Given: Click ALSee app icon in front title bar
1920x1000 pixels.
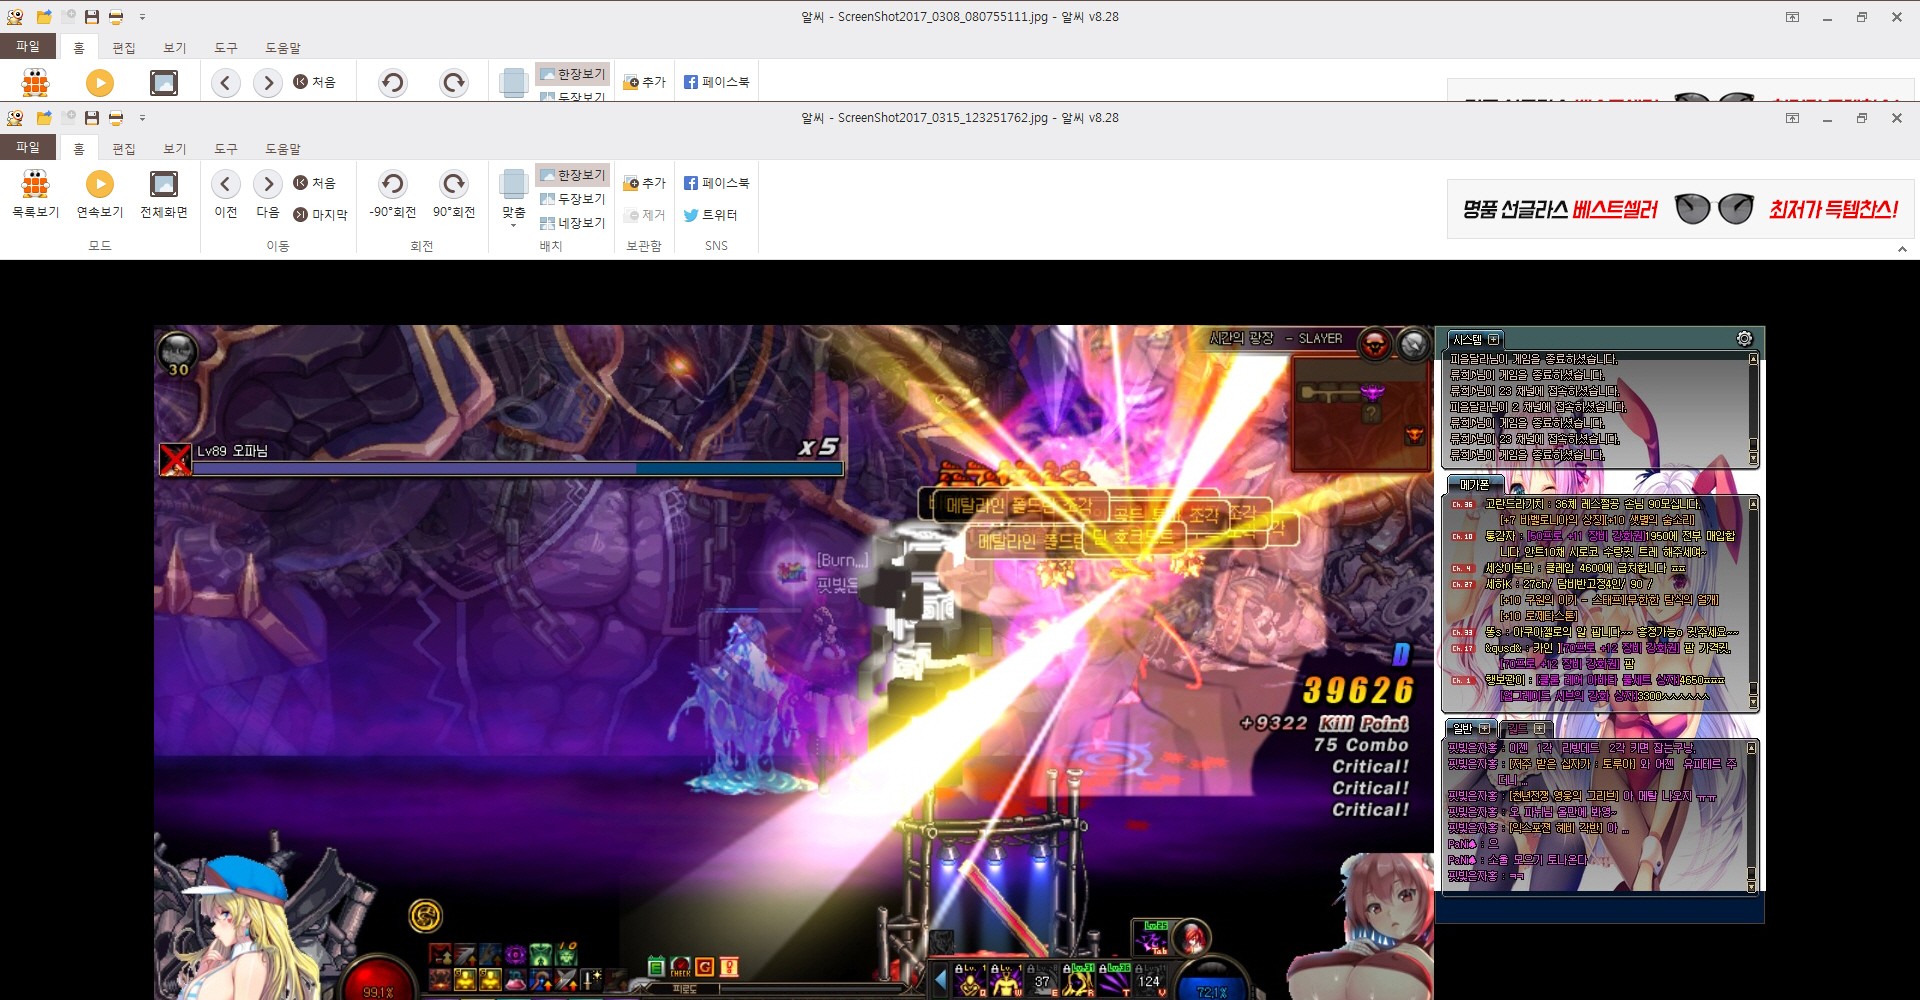Looking at the screenshot, I should tap(15, 118).
